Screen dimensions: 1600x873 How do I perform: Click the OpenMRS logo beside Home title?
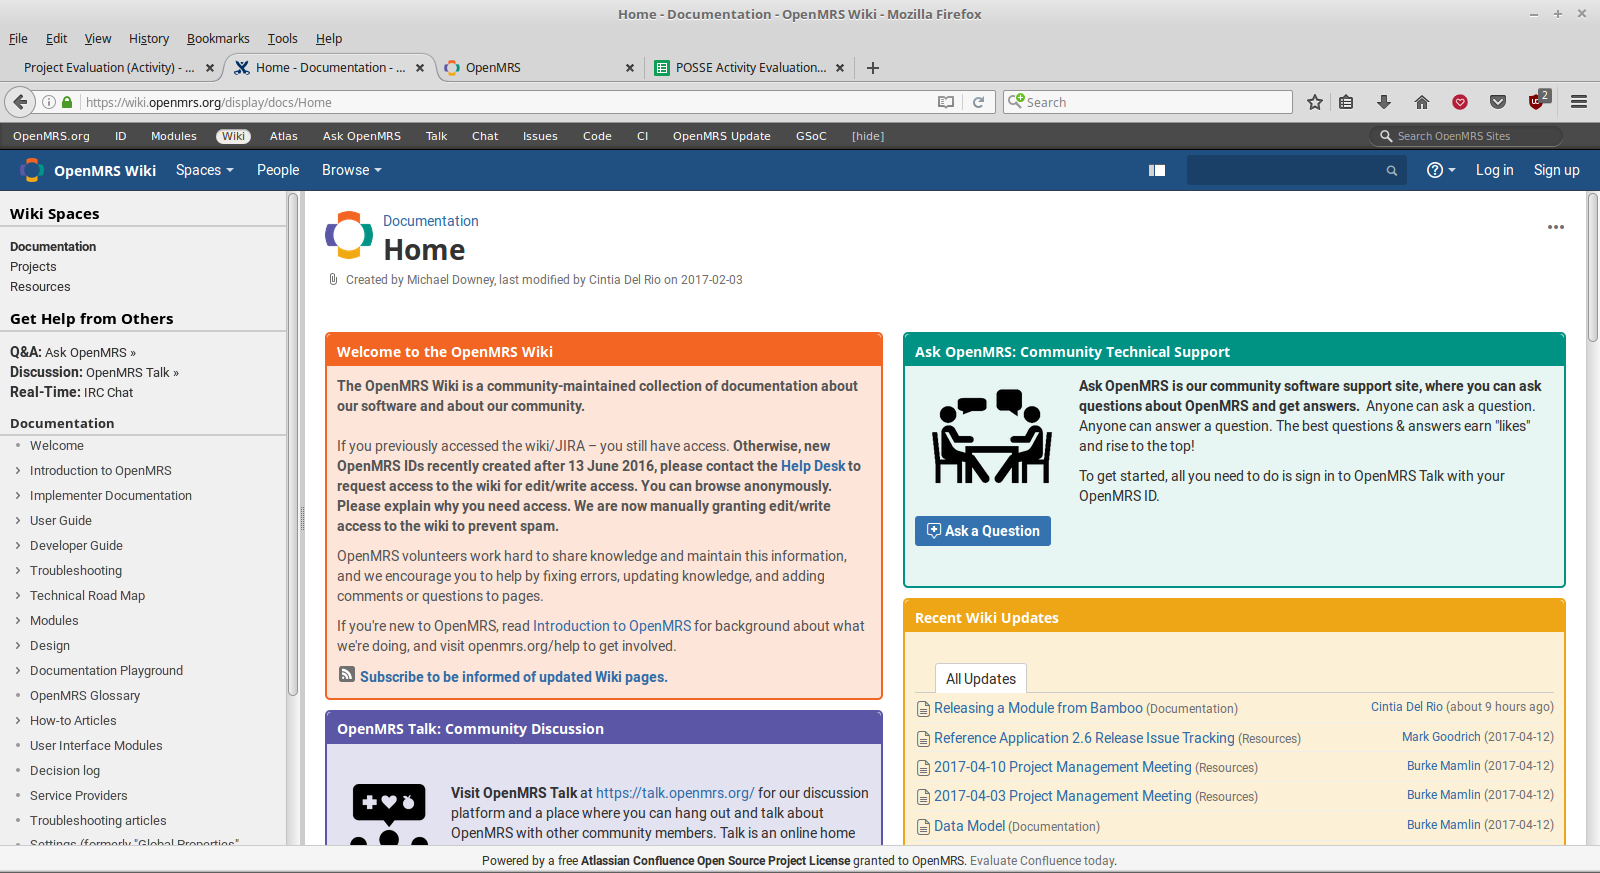coord(349,235)
